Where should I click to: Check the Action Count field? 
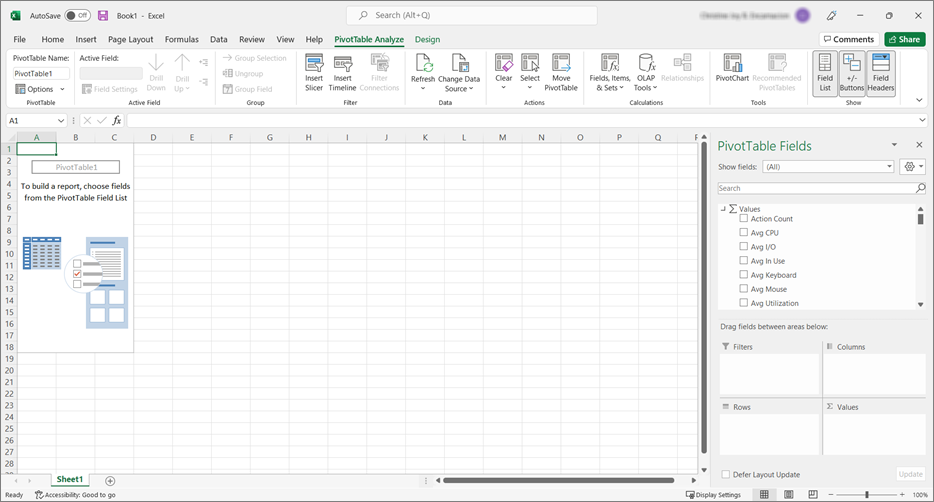click(x=743, y=219)
